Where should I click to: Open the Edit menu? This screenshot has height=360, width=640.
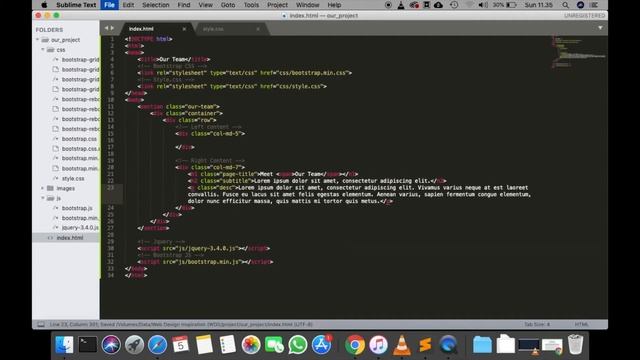pos(128,5)
